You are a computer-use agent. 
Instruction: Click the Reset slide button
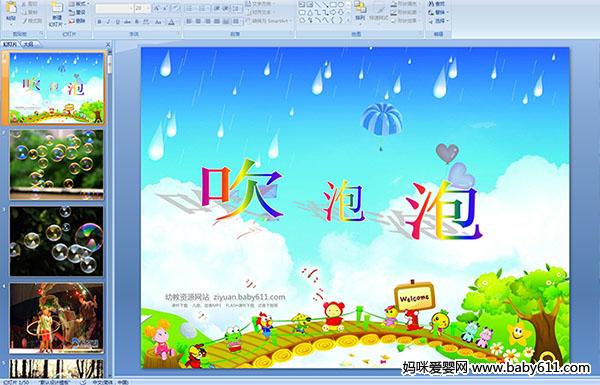[77, 12]
